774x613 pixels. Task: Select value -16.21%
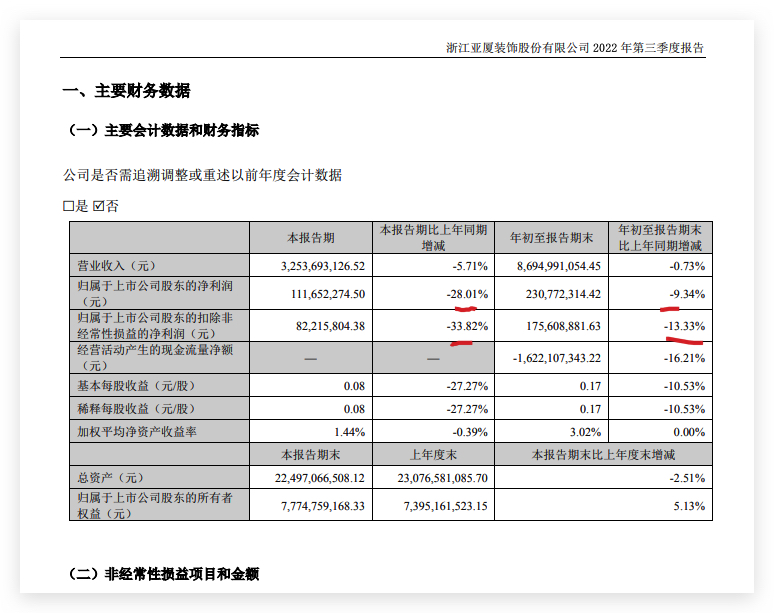(x=684, y=358)
